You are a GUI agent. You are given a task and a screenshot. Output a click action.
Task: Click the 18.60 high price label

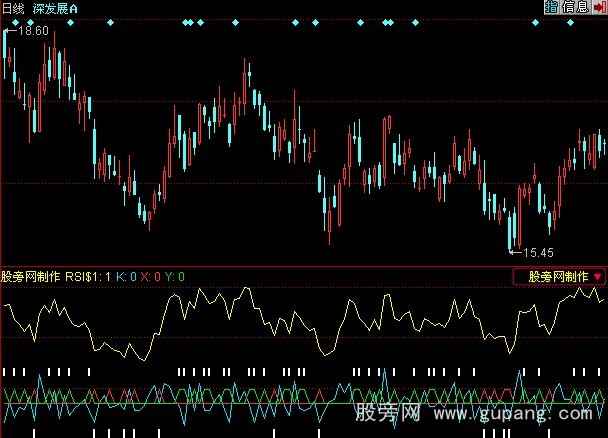(x=33, y=31)
